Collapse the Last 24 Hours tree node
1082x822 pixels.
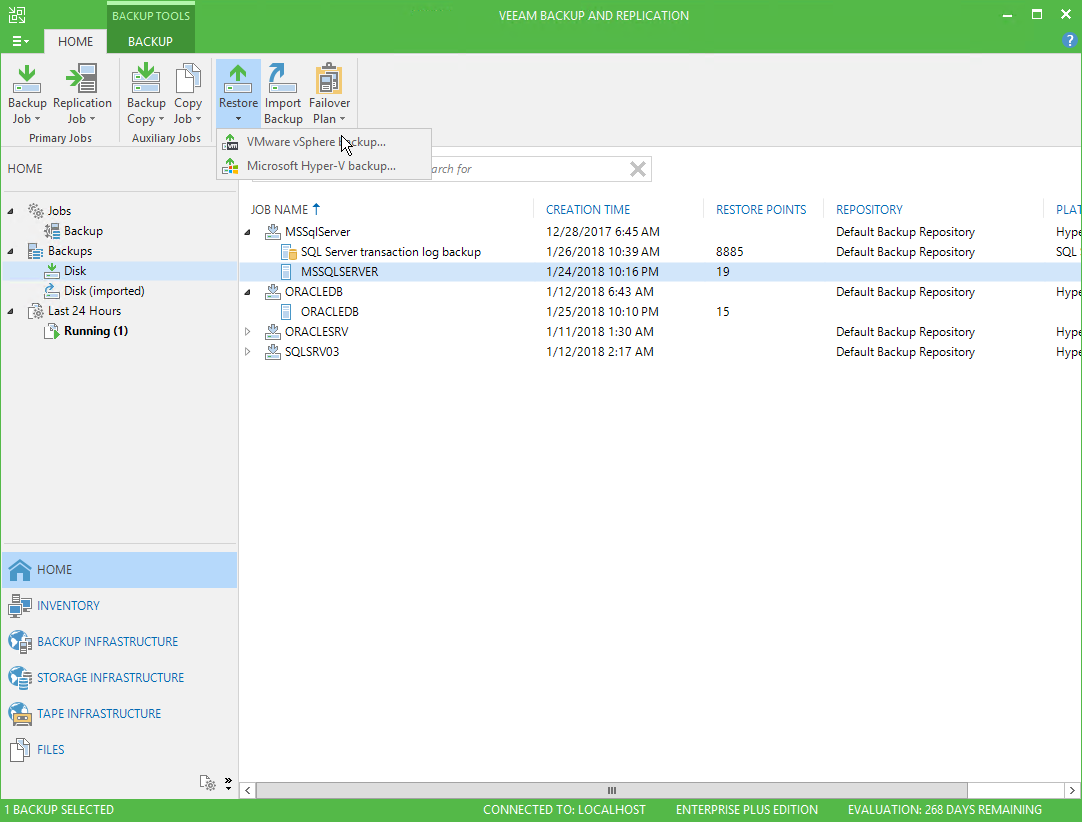10,311
